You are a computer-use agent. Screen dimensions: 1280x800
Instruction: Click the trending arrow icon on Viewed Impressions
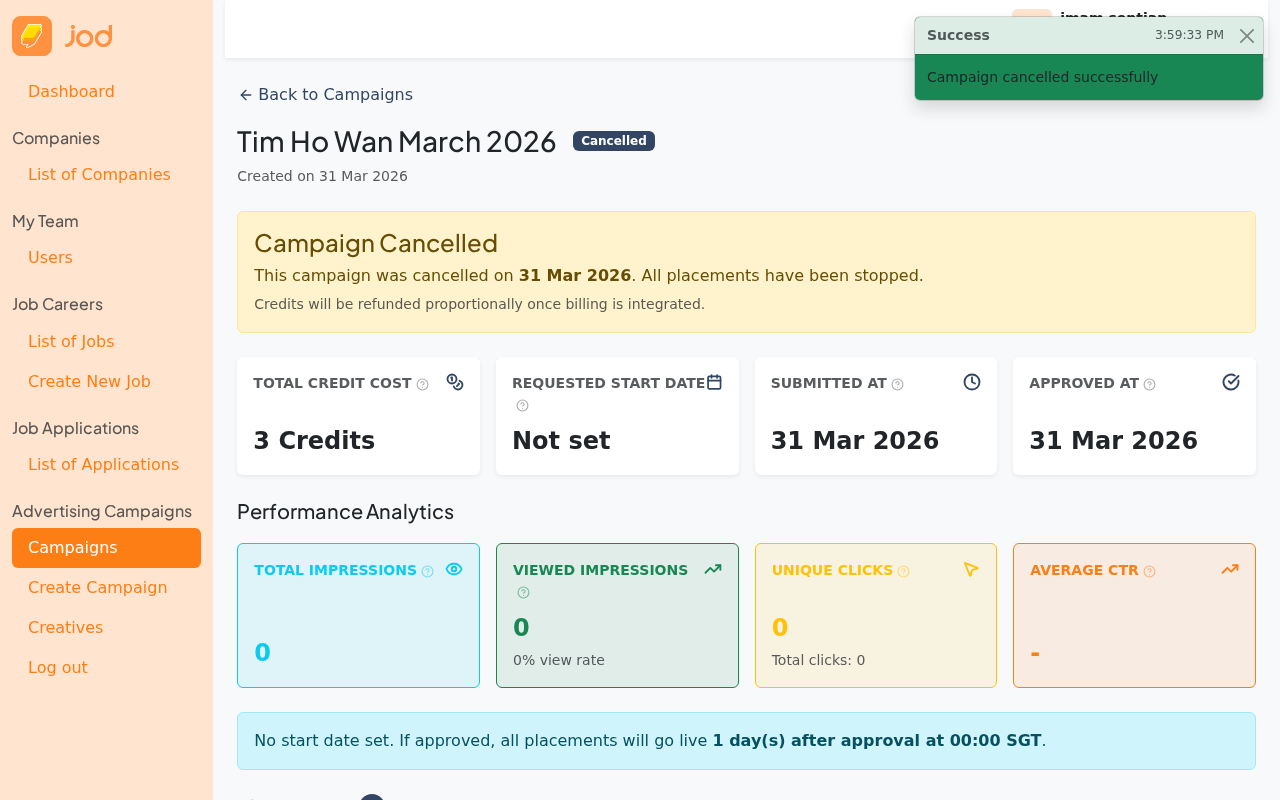[x=711, y=567]
